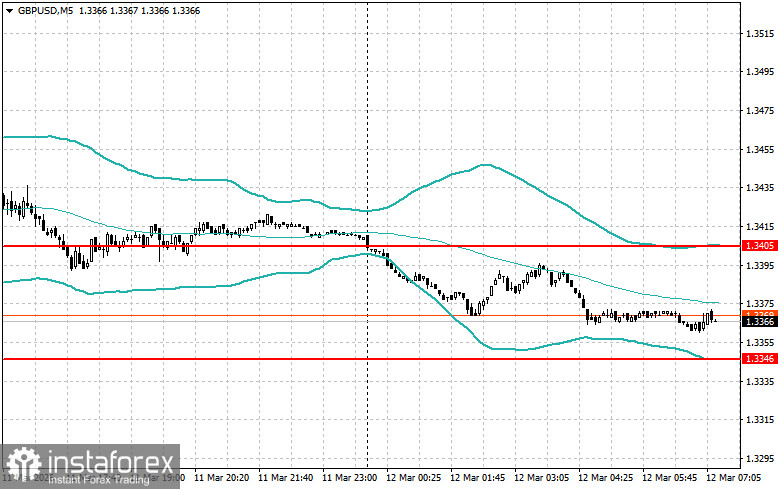Select the 1.3295 price scale value
The width and height of the screenshot is (781, 489).
pos(760,459)
